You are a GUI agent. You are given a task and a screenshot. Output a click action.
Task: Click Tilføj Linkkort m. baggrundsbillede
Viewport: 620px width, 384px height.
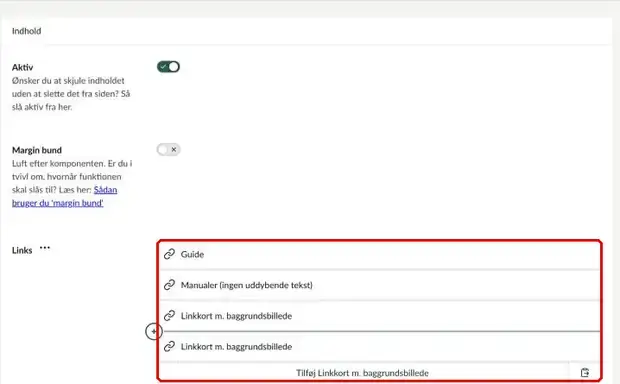click(x=362, y=373)
